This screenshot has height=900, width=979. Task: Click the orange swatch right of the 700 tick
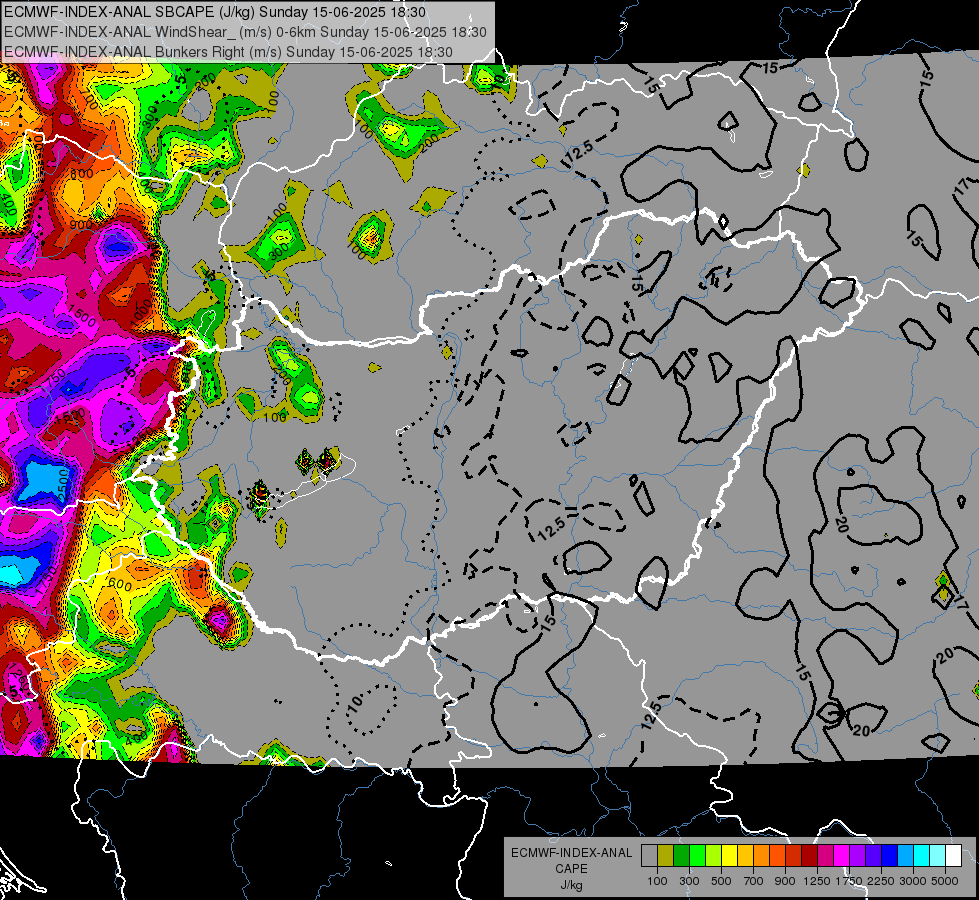[762, 856]
